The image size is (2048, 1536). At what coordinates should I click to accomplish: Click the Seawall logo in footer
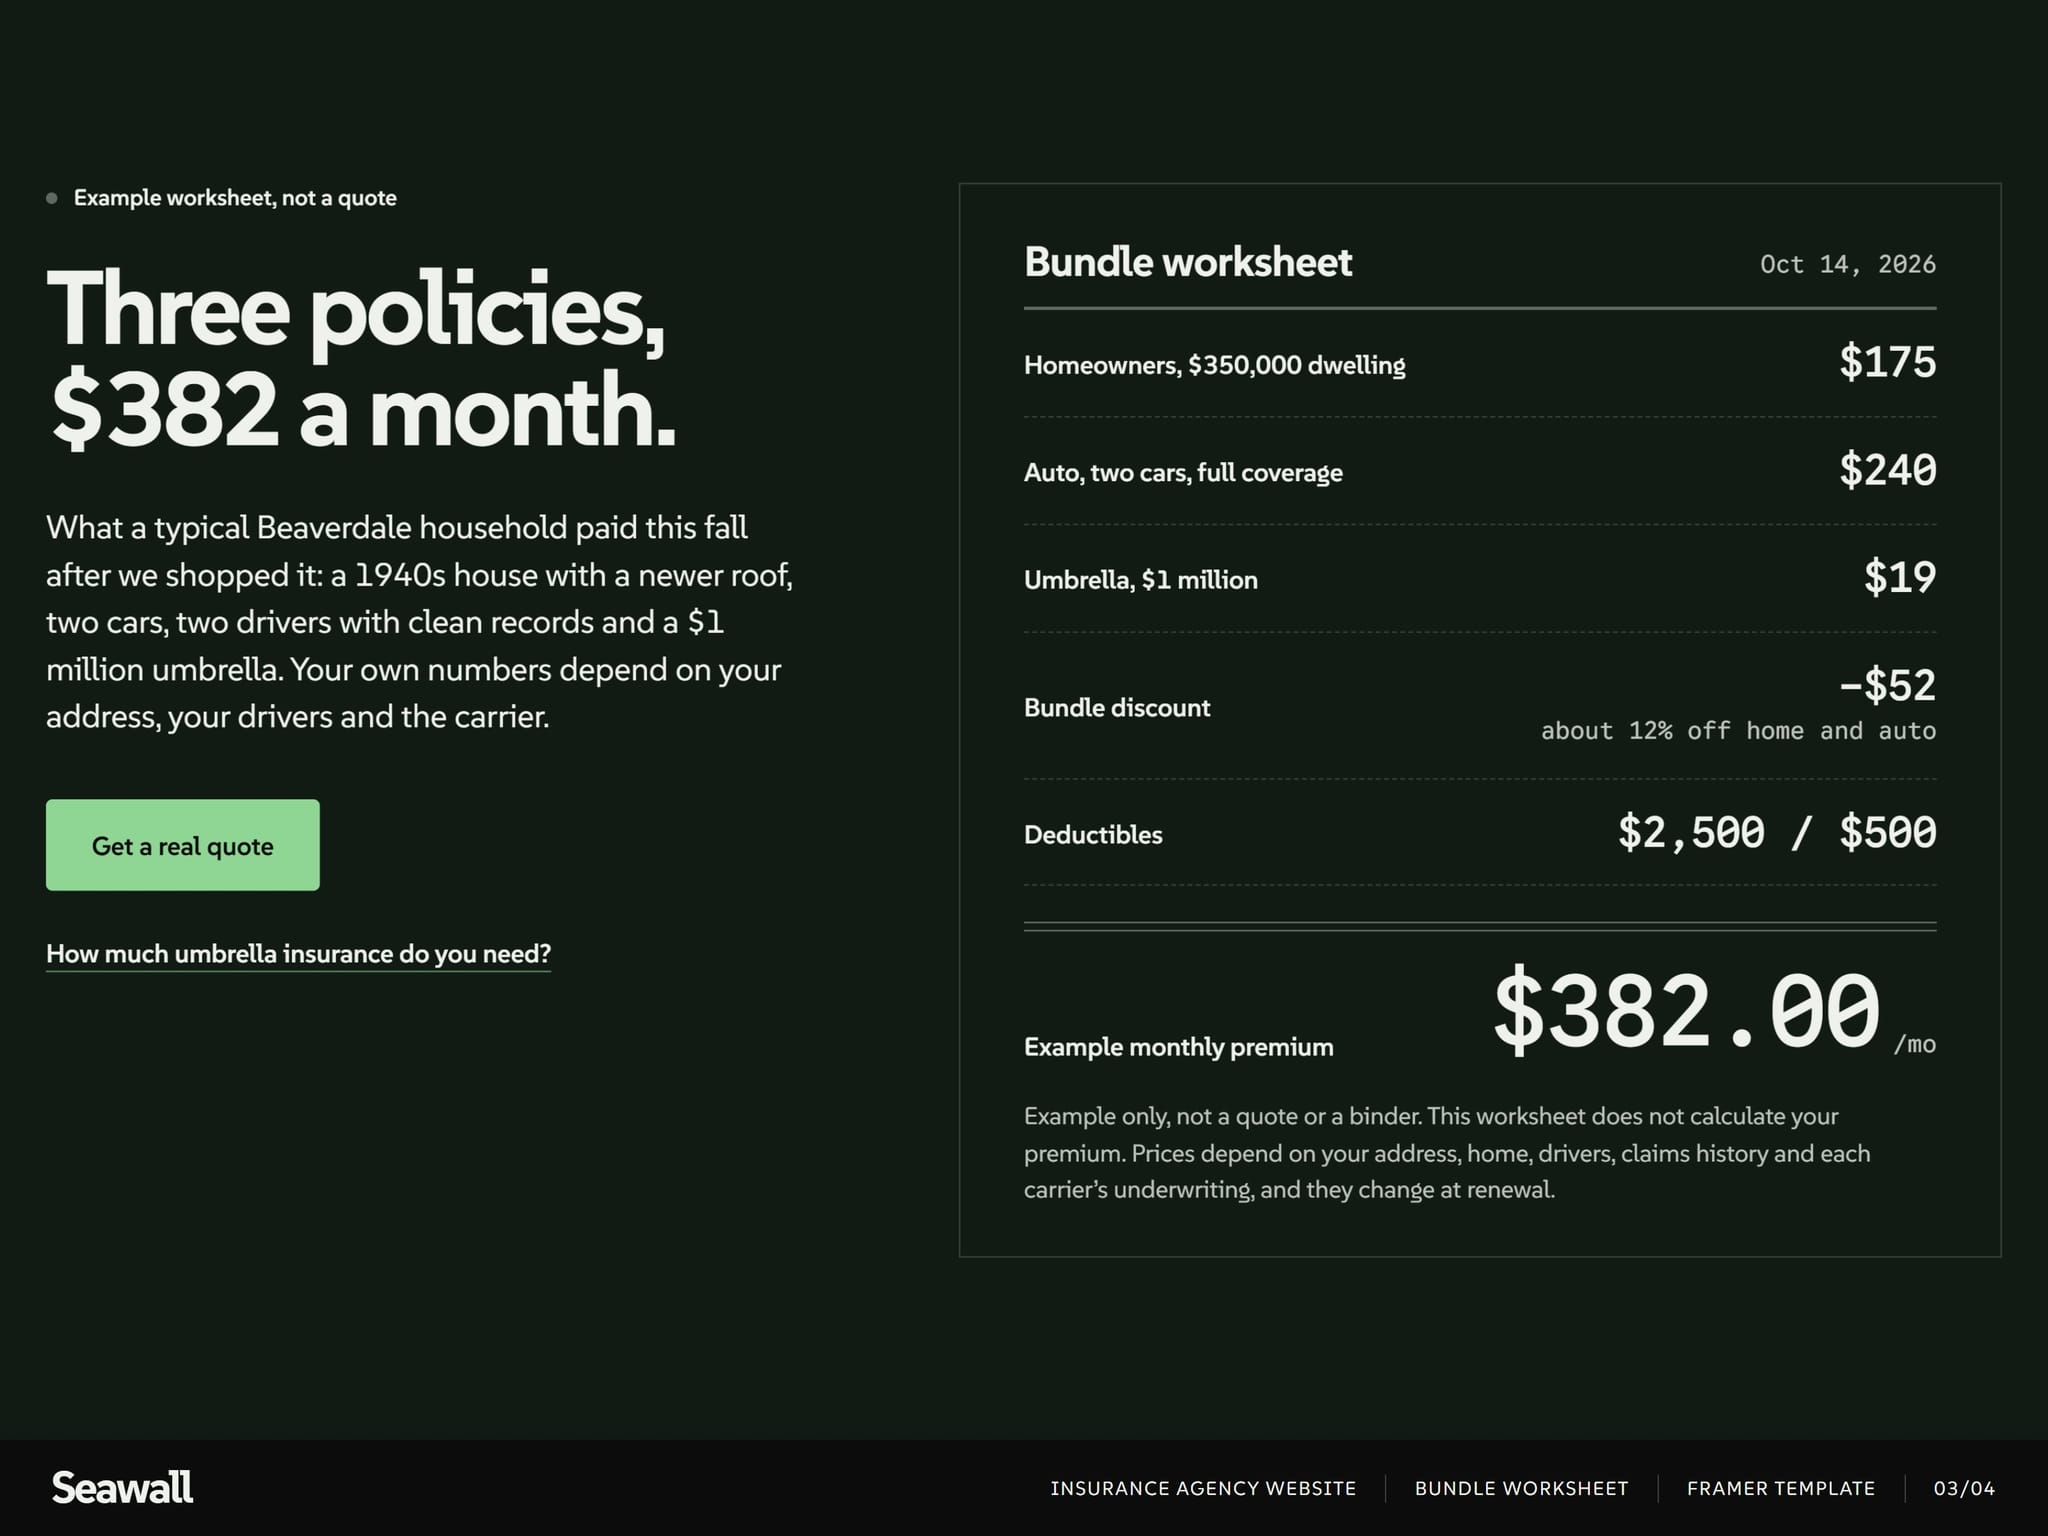click(x=122, y=1488)
